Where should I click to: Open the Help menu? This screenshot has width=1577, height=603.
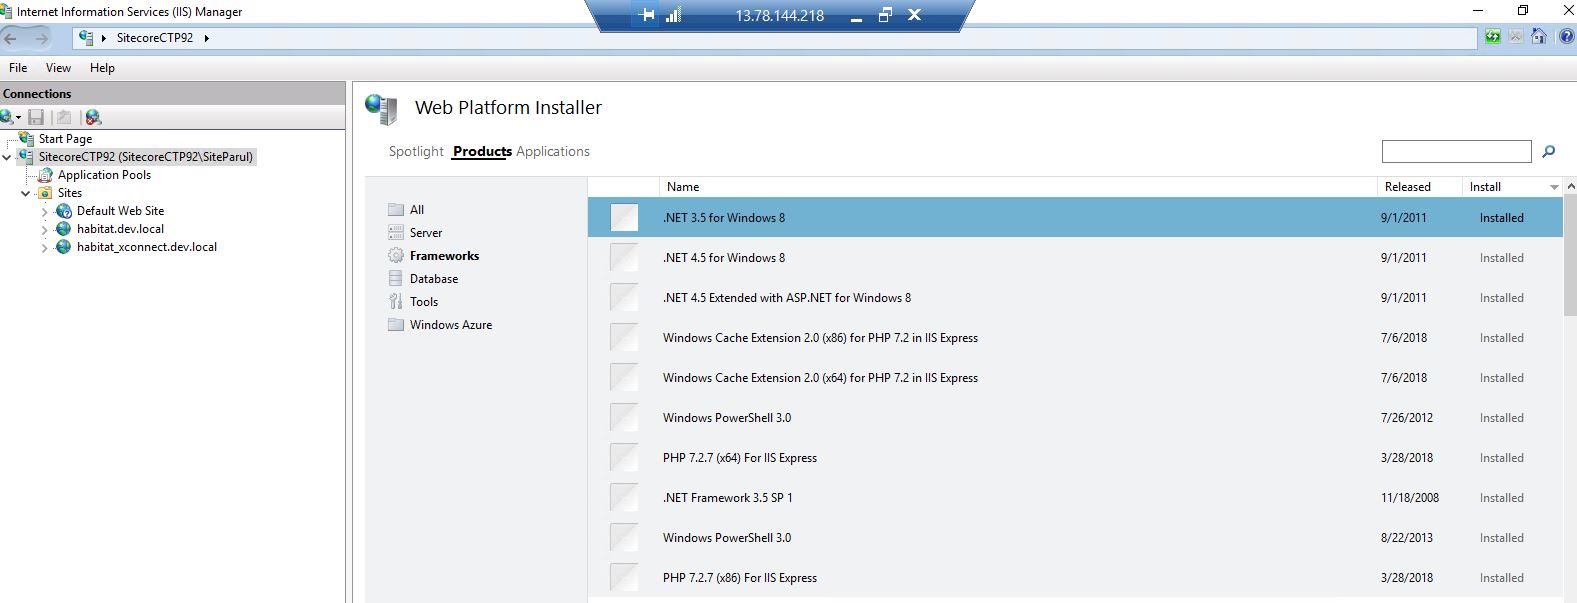pyautogui.click(x=102, y=68)
